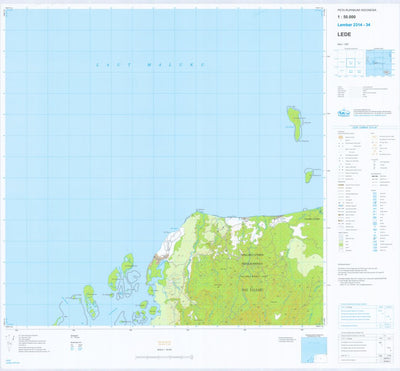Image resolution: width=400 pixels, height=371 pixels.
Task: Click the north declination diagram at bottom left
Action: tap(10, 343)
